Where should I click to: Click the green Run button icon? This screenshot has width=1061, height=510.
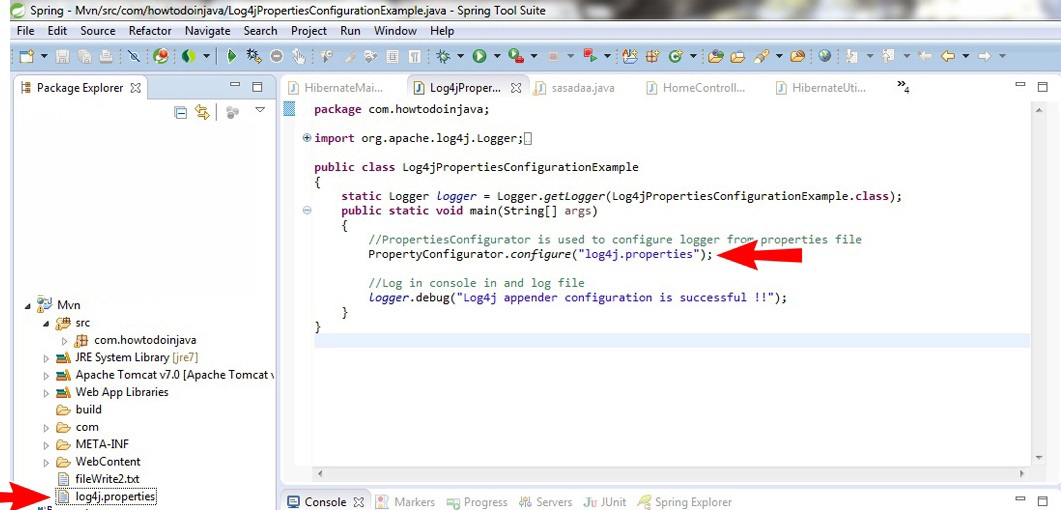(x=480, y=56)
